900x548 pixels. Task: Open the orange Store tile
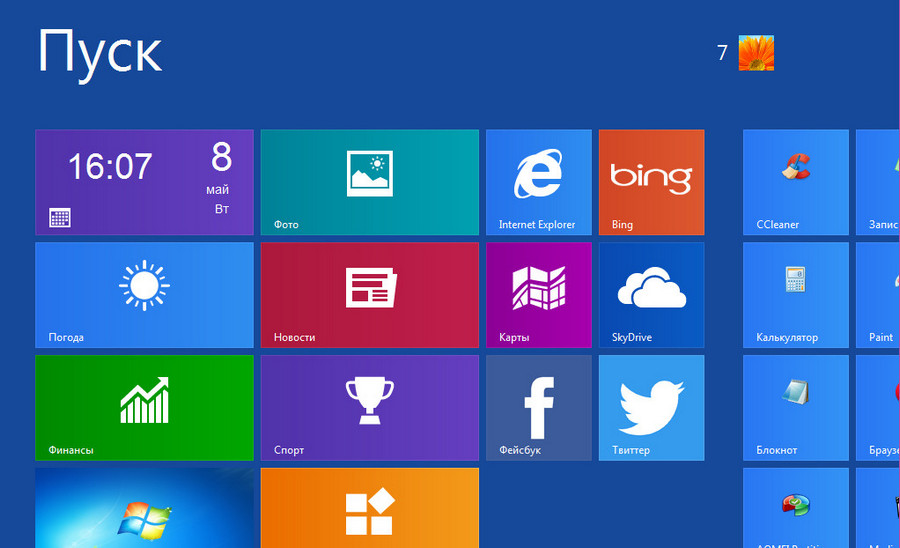[369, 508]
